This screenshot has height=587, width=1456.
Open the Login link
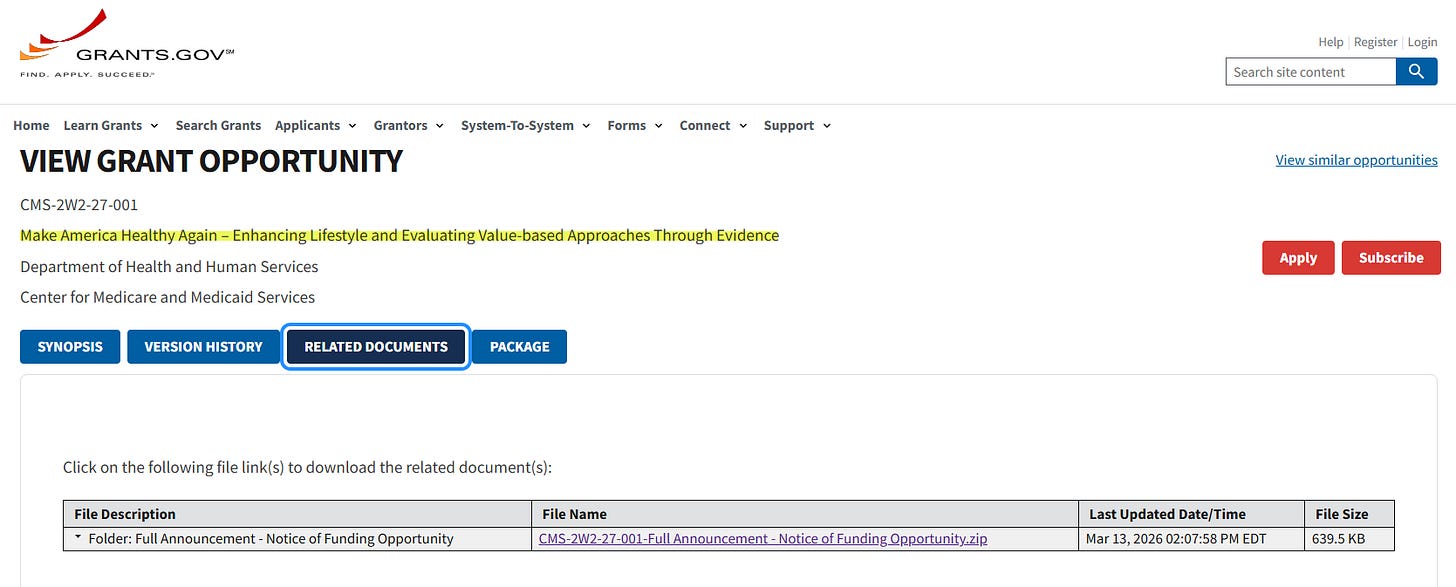pyautogui.click(x=1422, y=42)
